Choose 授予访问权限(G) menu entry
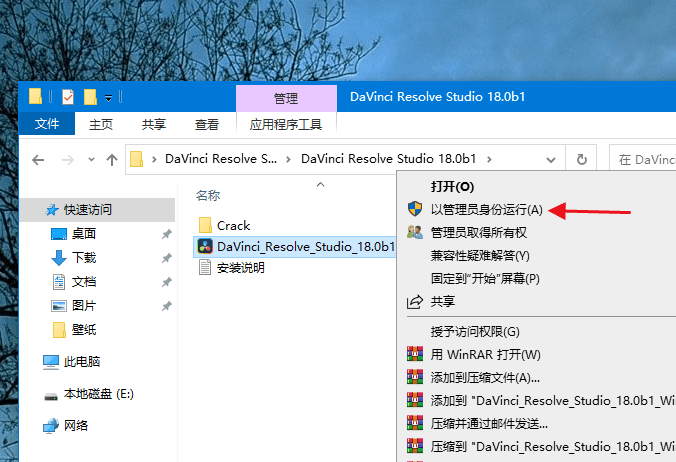The image size is (676, 462). (475, 331)
